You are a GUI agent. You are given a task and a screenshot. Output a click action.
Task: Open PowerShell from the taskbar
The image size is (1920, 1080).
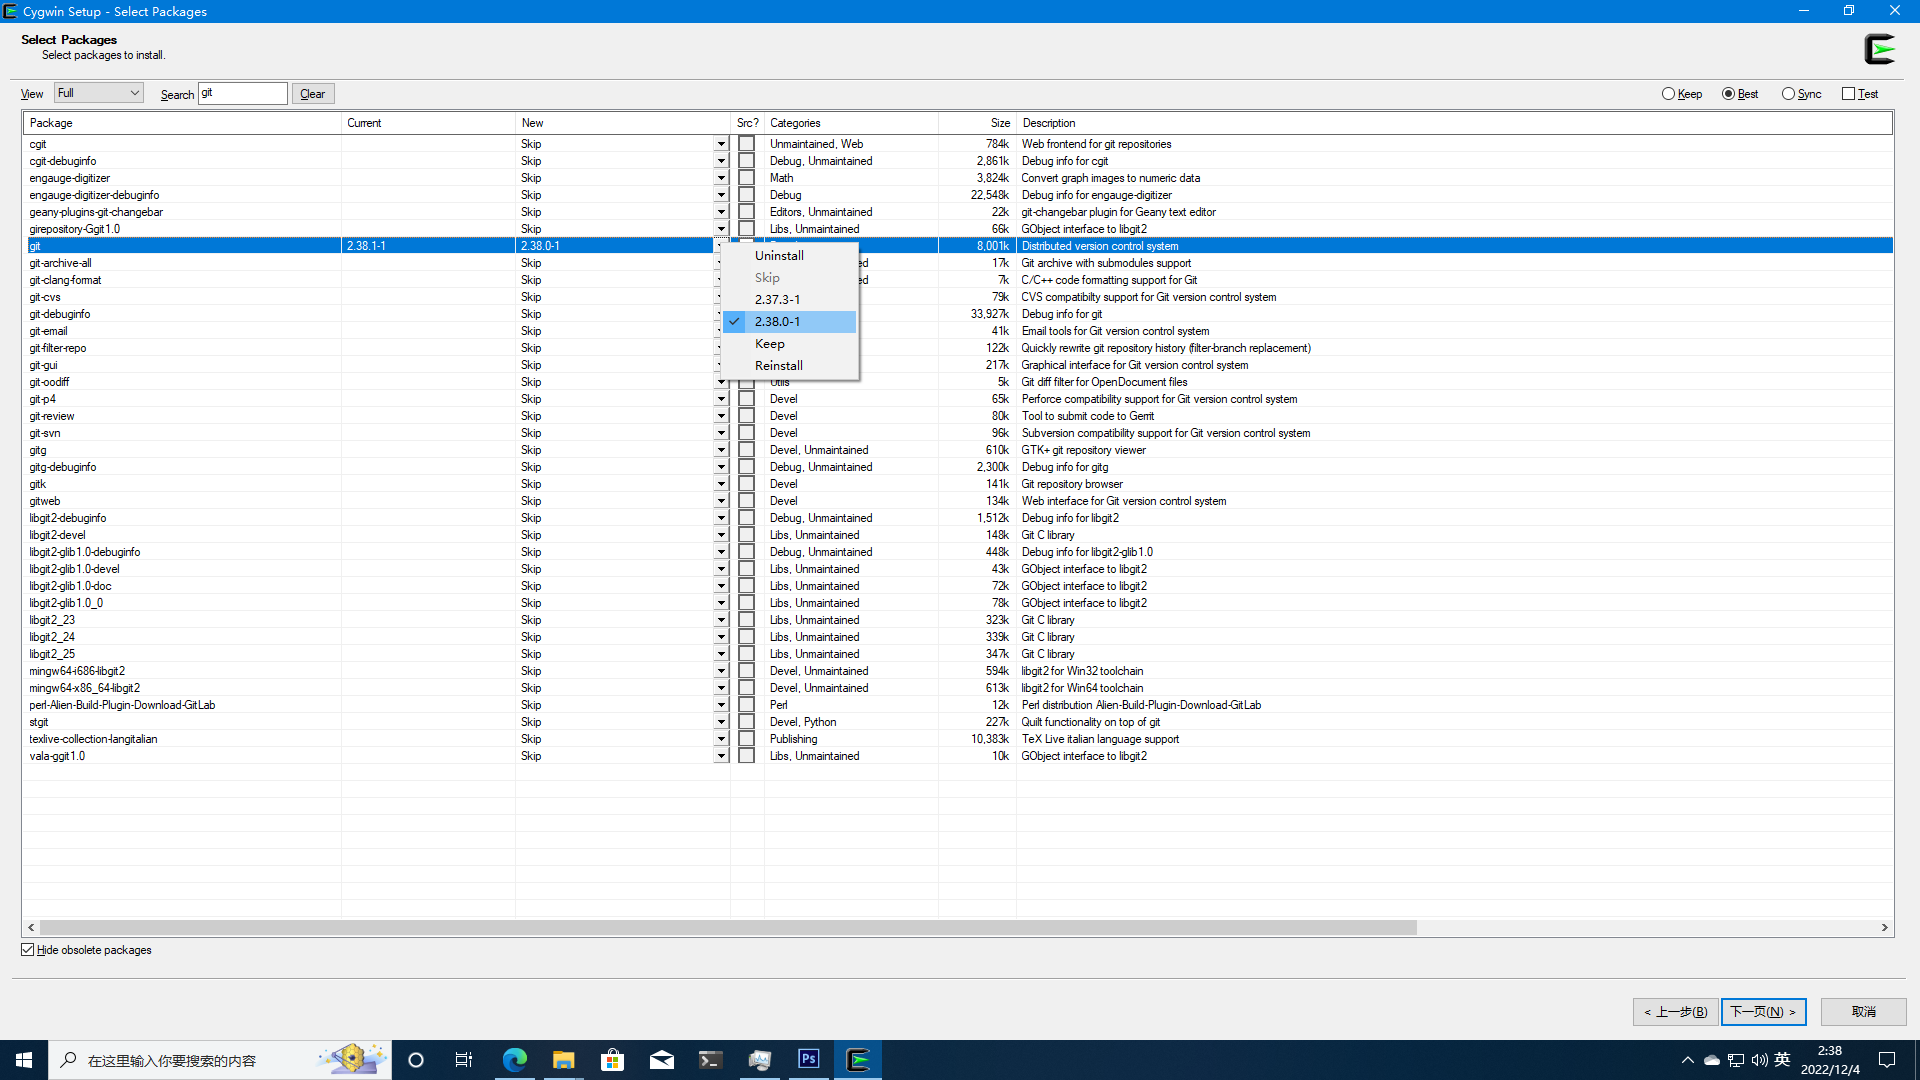[710, 1059]
